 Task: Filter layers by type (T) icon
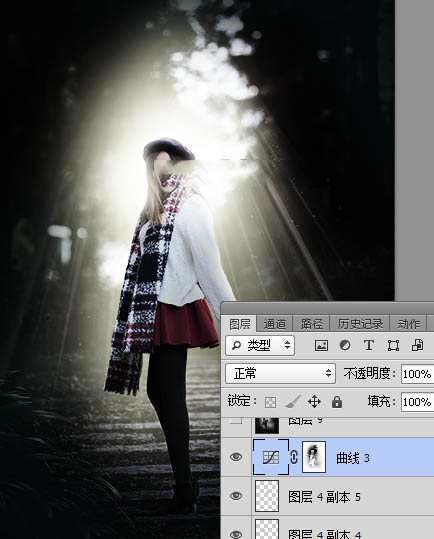click(369, 345)
